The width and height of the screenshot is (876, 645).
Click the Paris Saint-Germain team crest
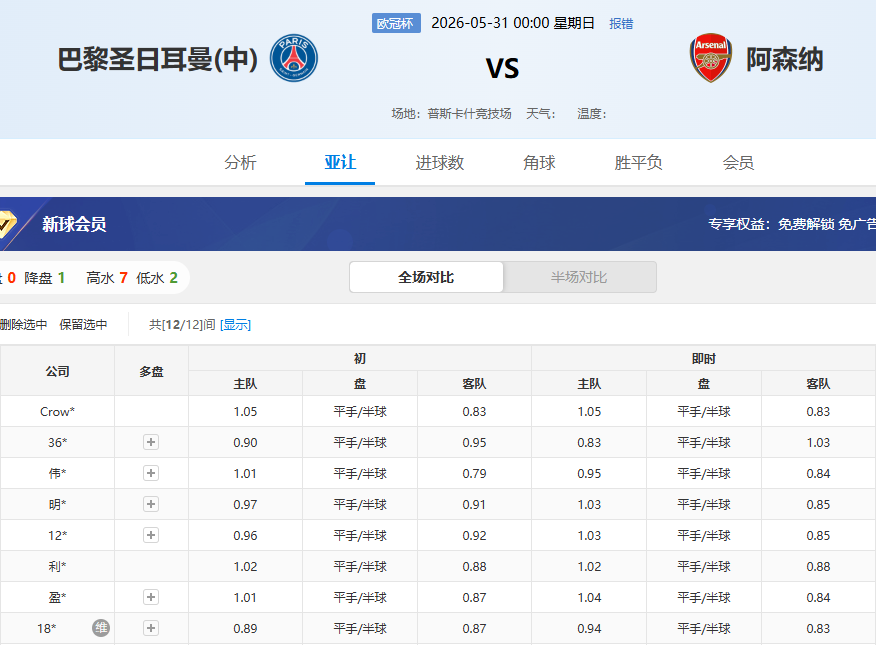point(294,58)
